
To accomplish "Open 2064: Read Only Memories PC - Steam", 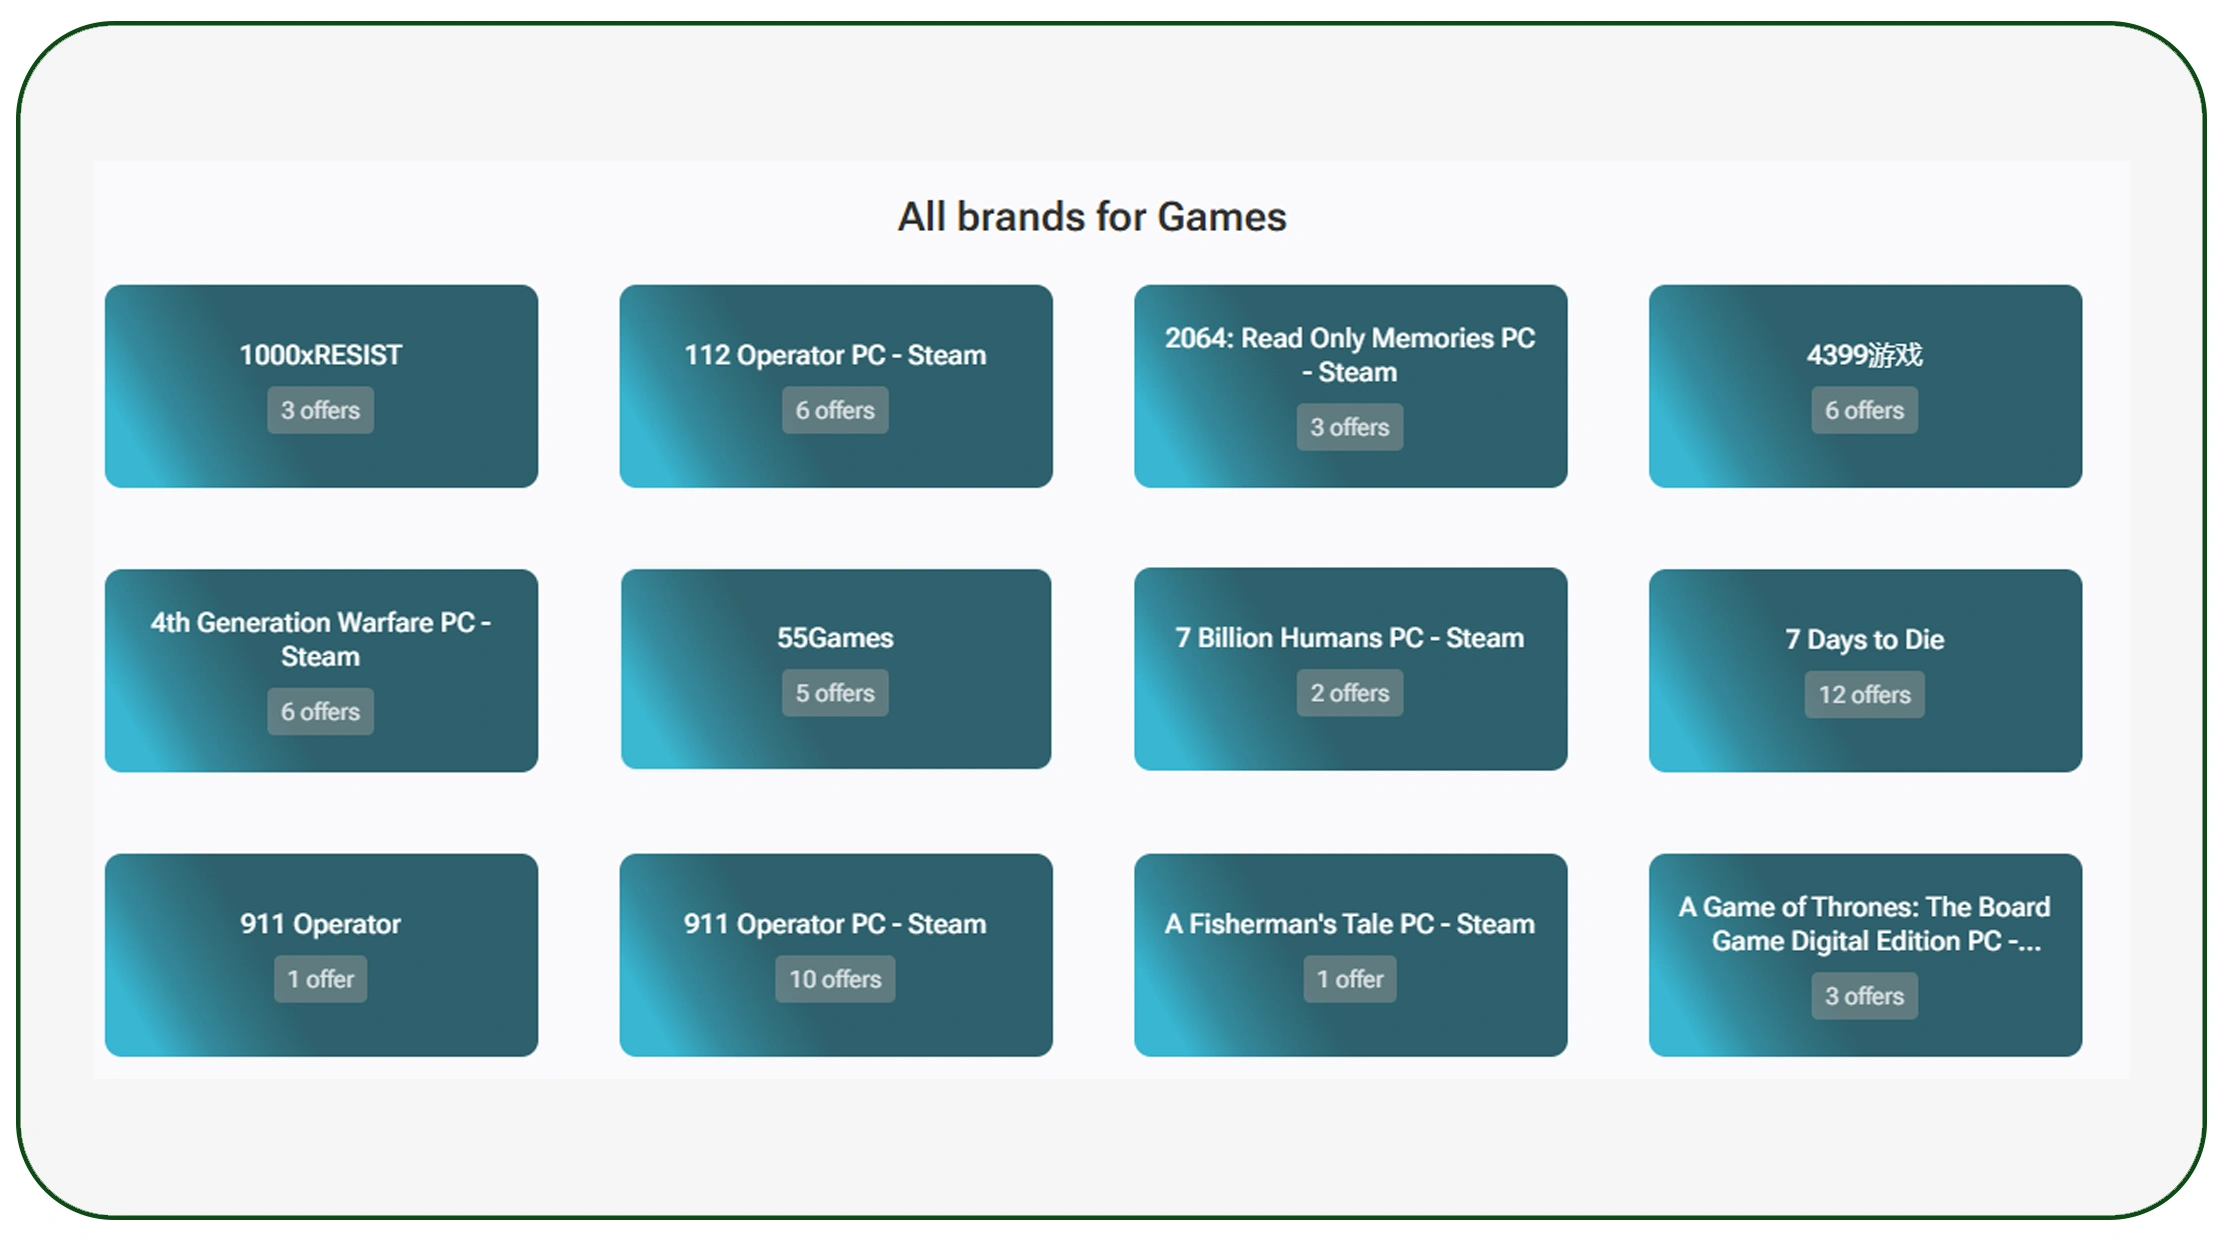I will (x=1350, y=387).
